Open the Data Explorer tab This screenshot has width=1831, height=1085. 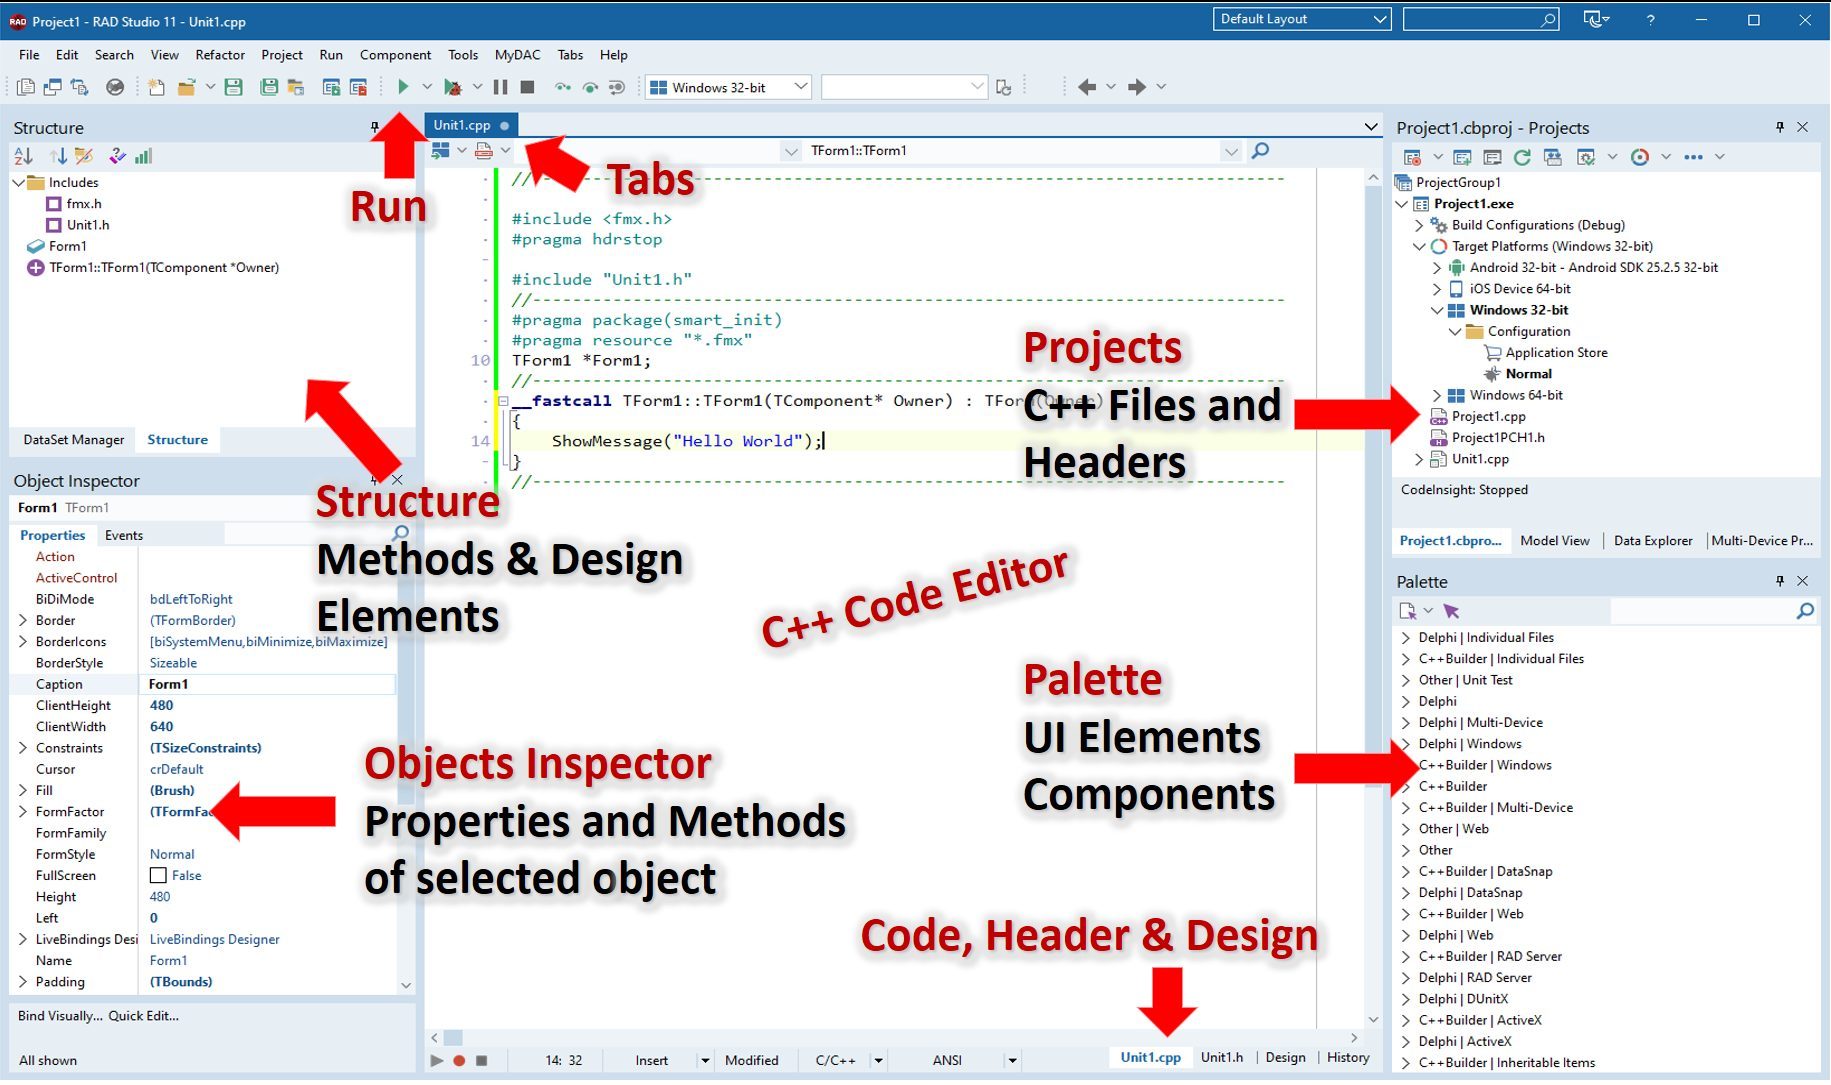coord(1653,541)
